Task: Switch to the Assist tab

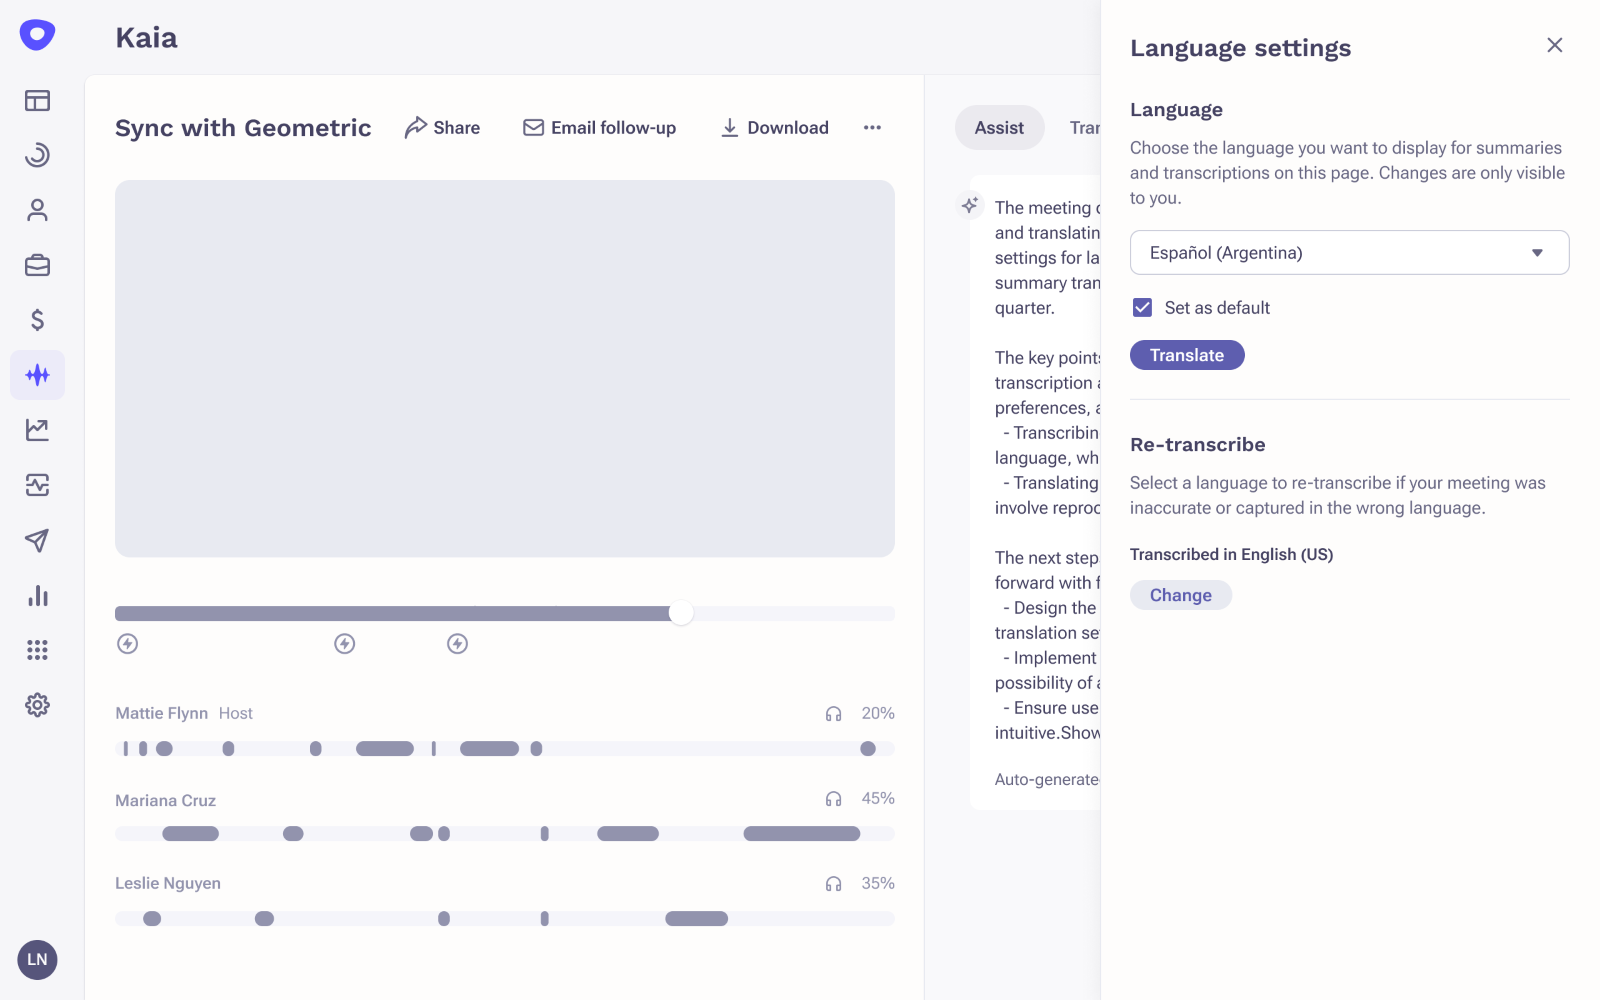Action: pos(998,128)
